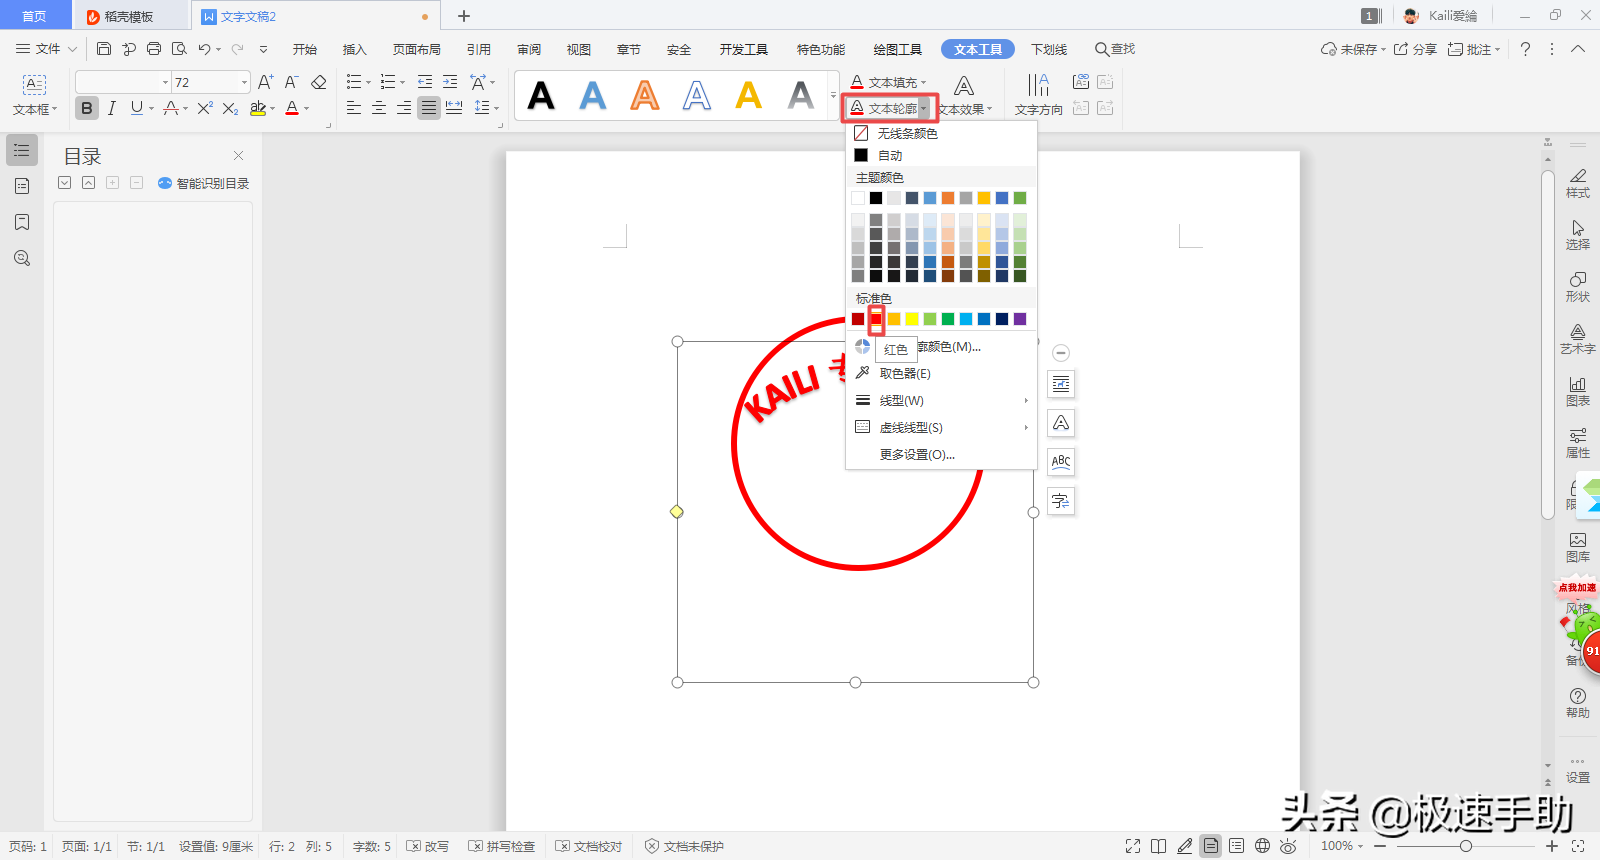Click the decrease indent icon
Image resolution: width=1600 pixels, height=860 pixels.
(425, 82)
